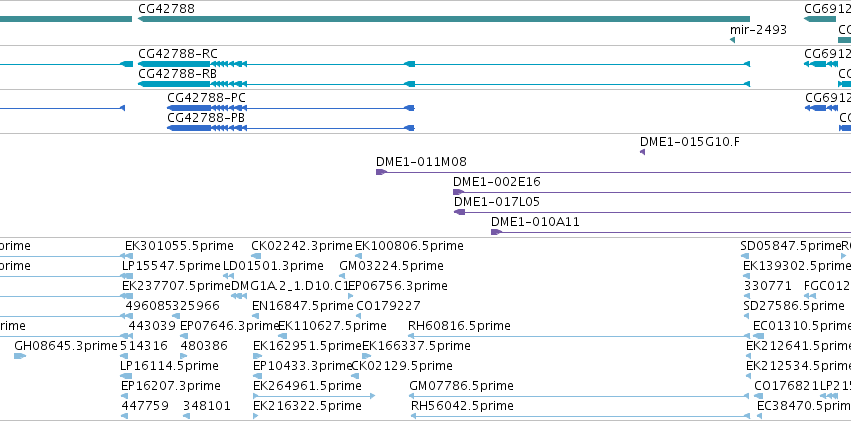
Task: Click the GH08645.3prime feature glyph
Action: [20, 356]
